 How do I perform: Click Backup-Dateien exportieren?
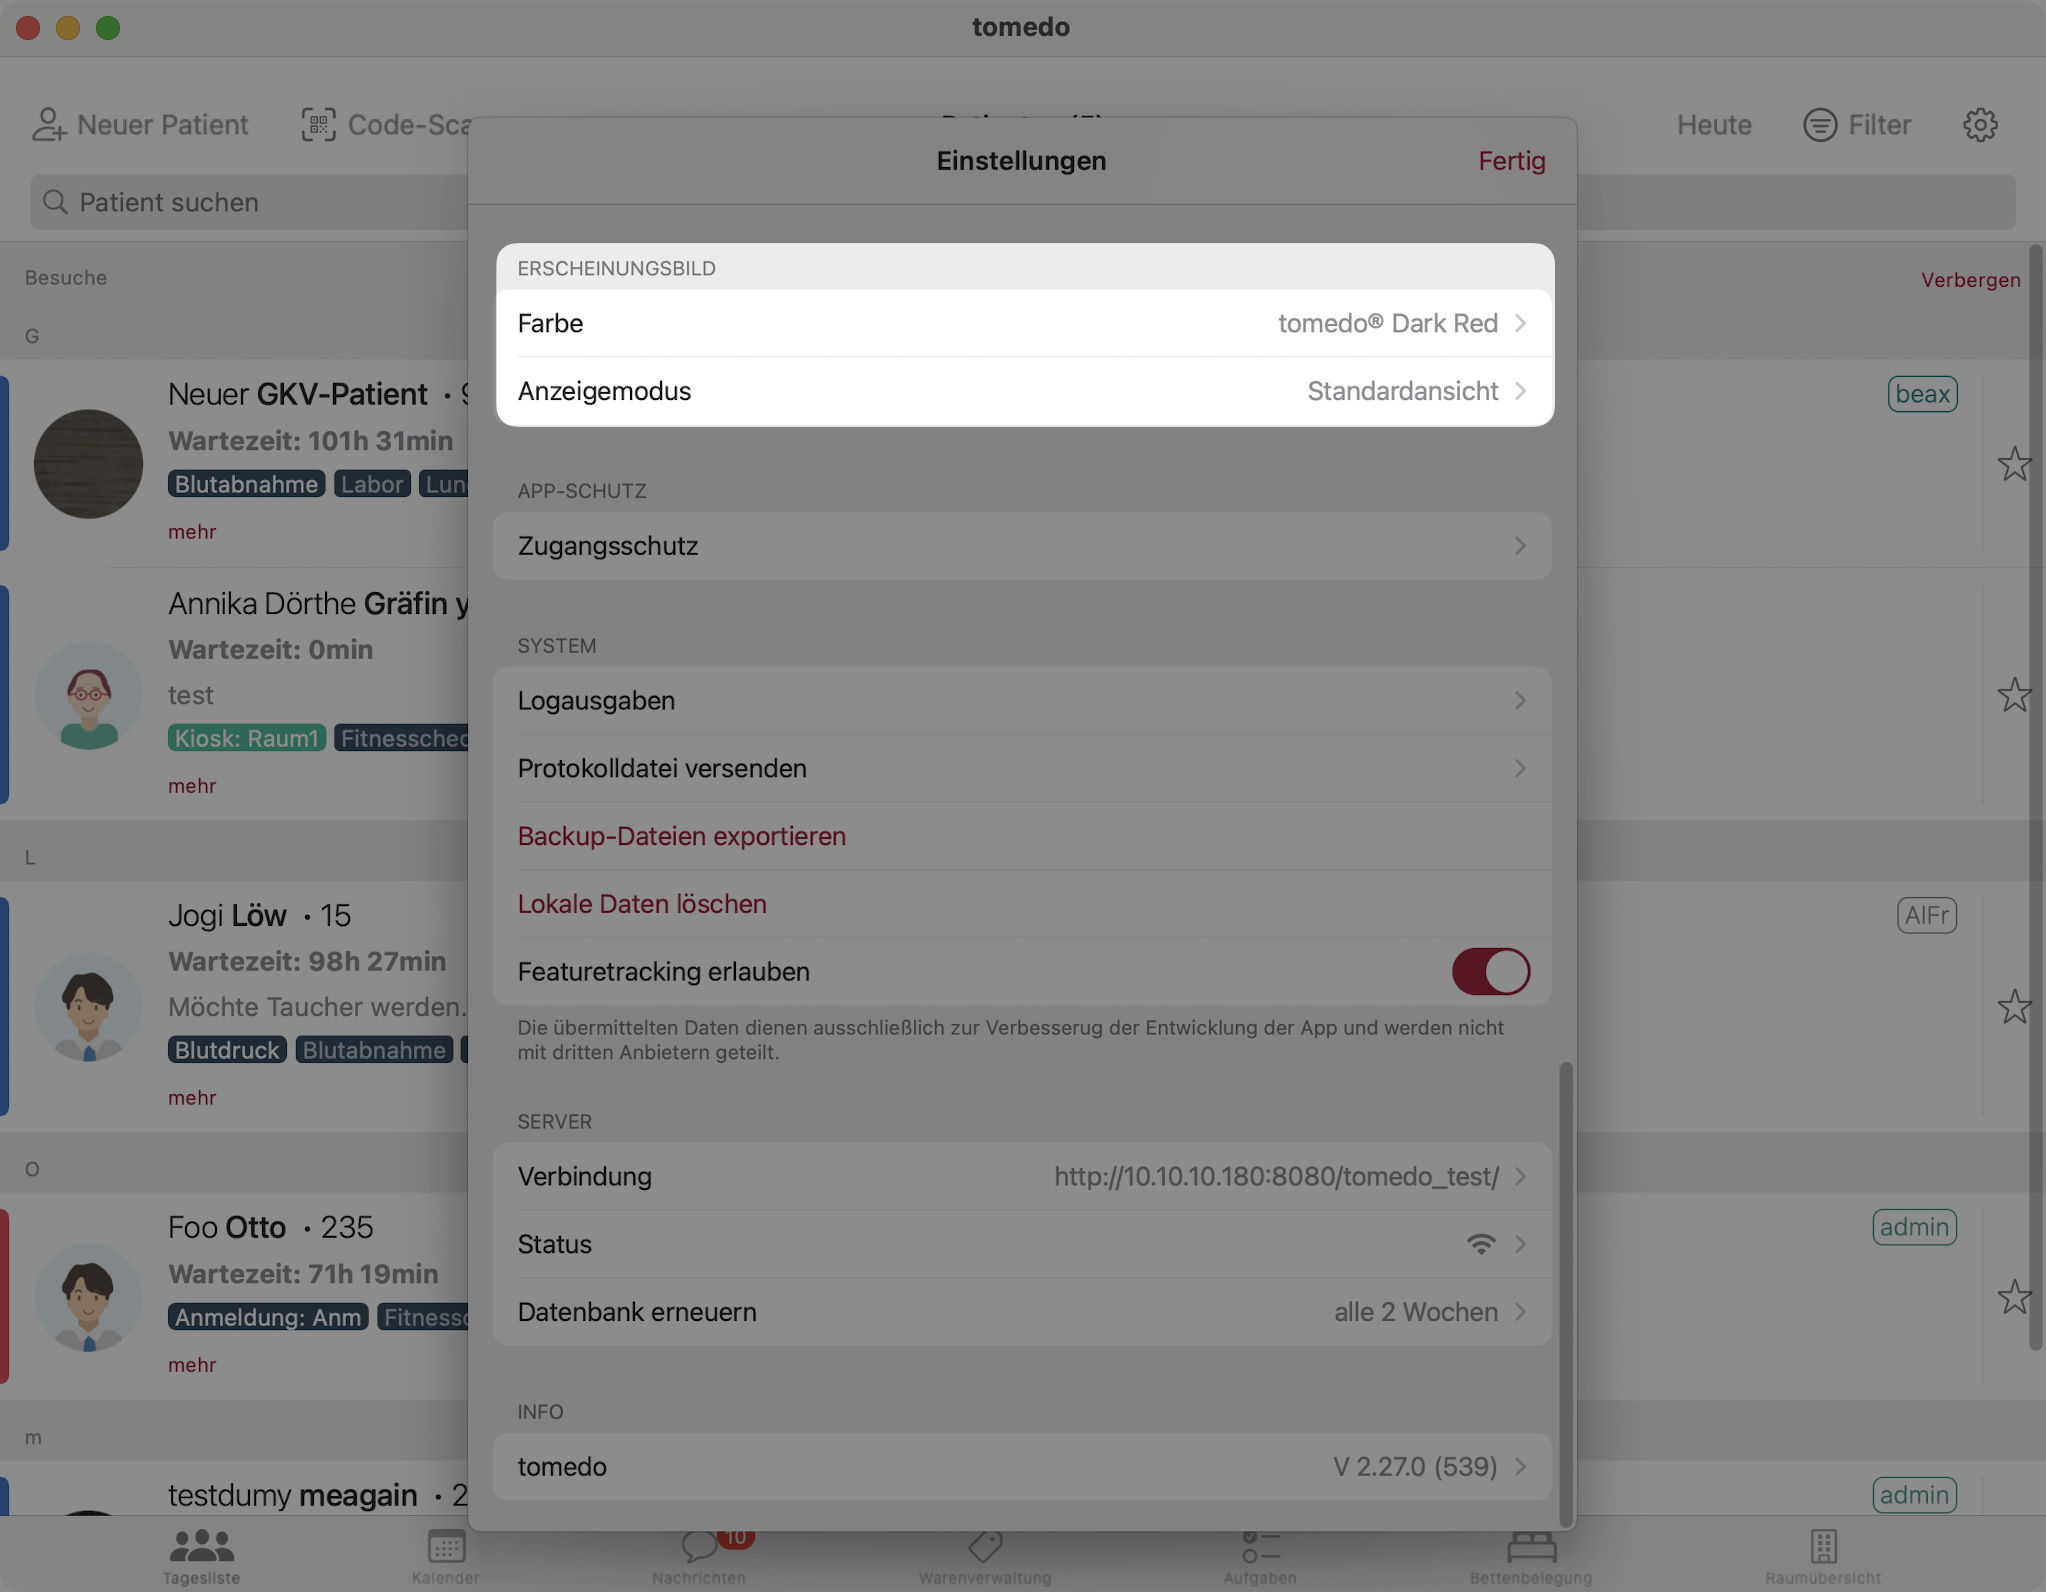[x=682, y=836]
